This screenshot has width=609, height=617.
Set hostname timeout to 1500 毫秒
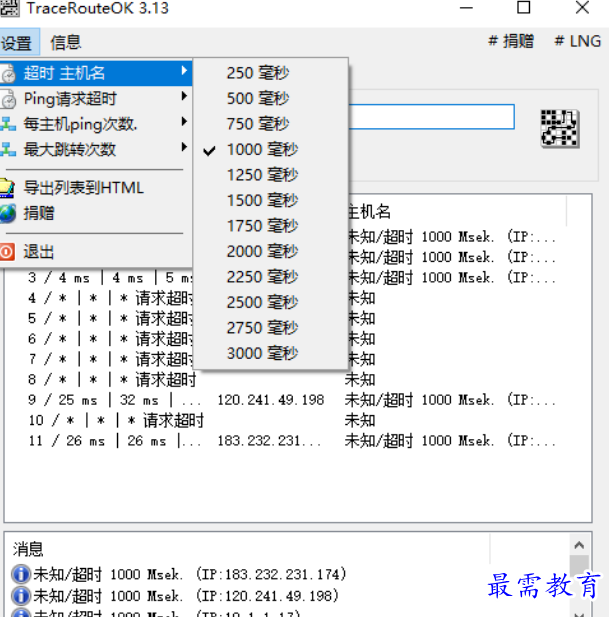click(x=271, y=200)
